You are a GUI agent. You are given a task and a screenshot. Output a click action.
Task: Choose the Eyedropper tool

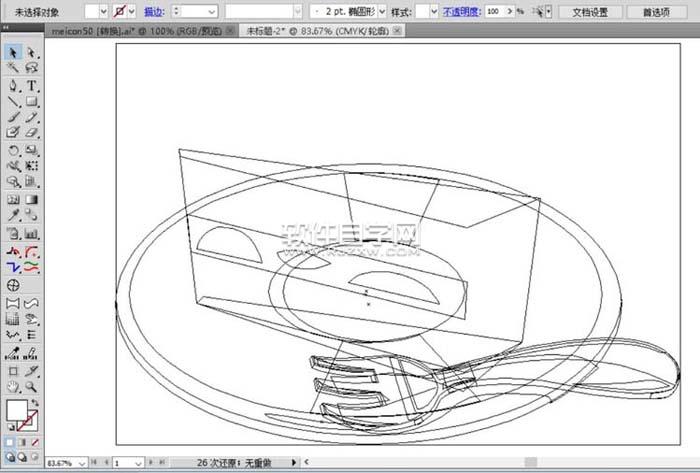[13, 215]
